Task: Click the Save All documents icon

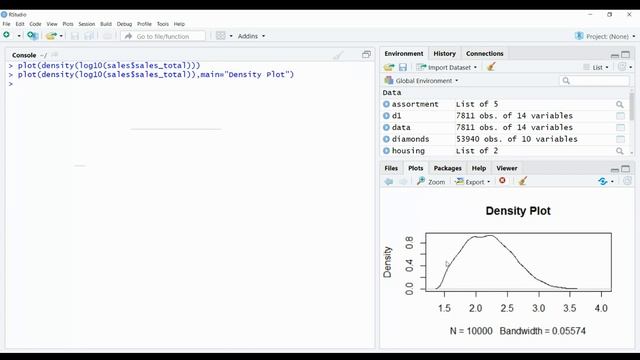Action: tap(89, 36)
